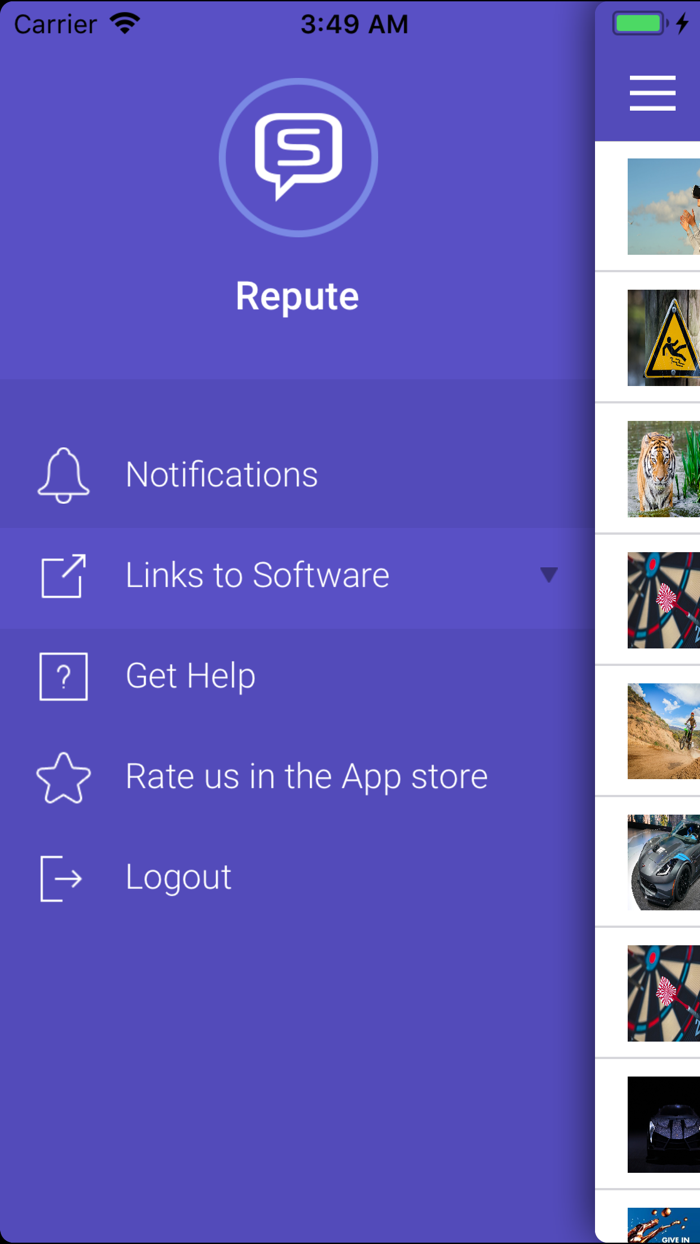The height and width of the screenshot is (1244, 700).
Task: Open the black car dark background thumbnail
Action: (664, 1125)
